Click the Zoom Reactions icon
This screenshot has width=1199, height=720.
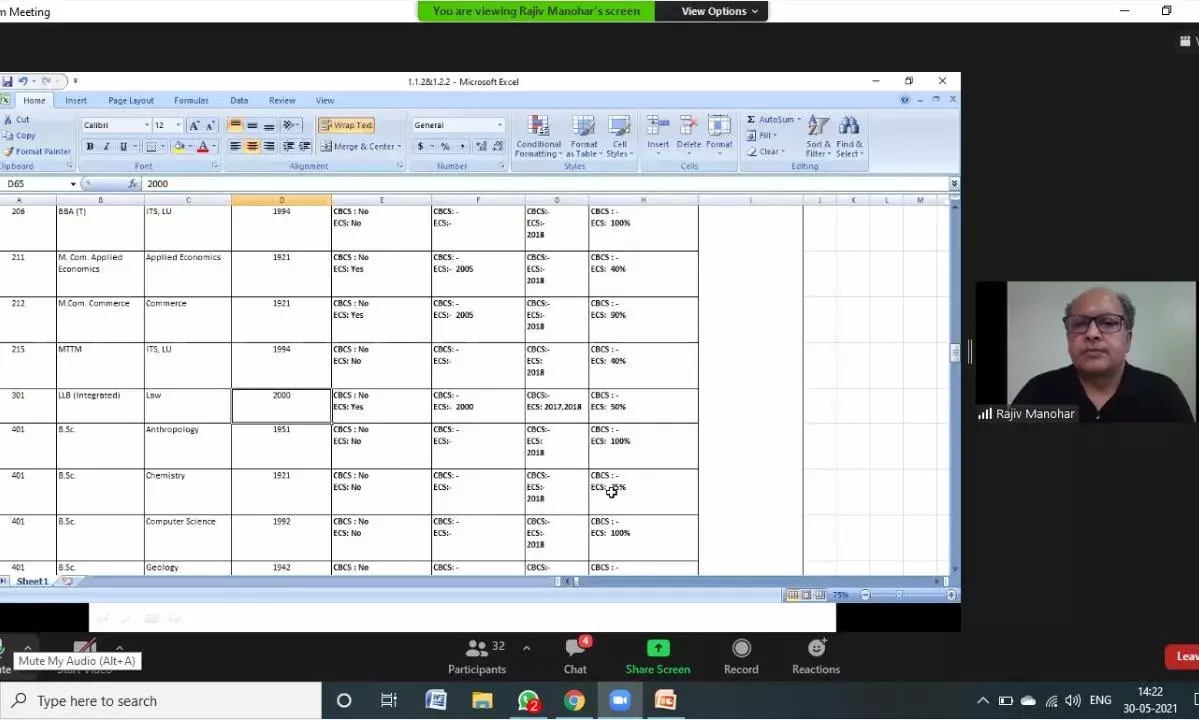coord(816,649)
